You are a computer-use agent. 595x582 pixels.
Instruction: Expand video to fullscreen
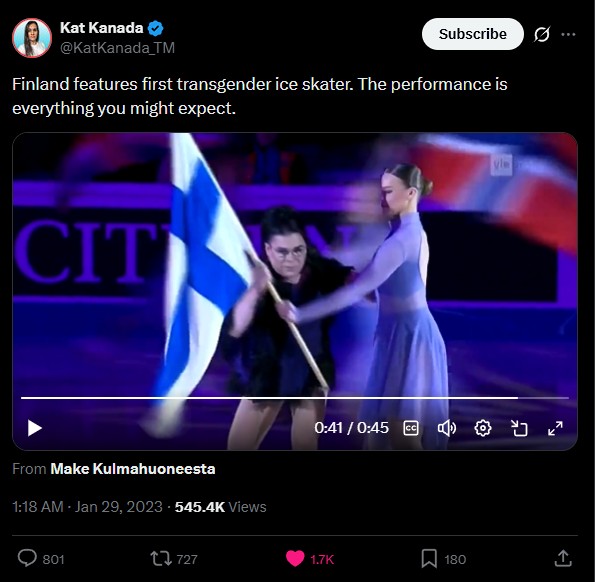coord(555,428)
